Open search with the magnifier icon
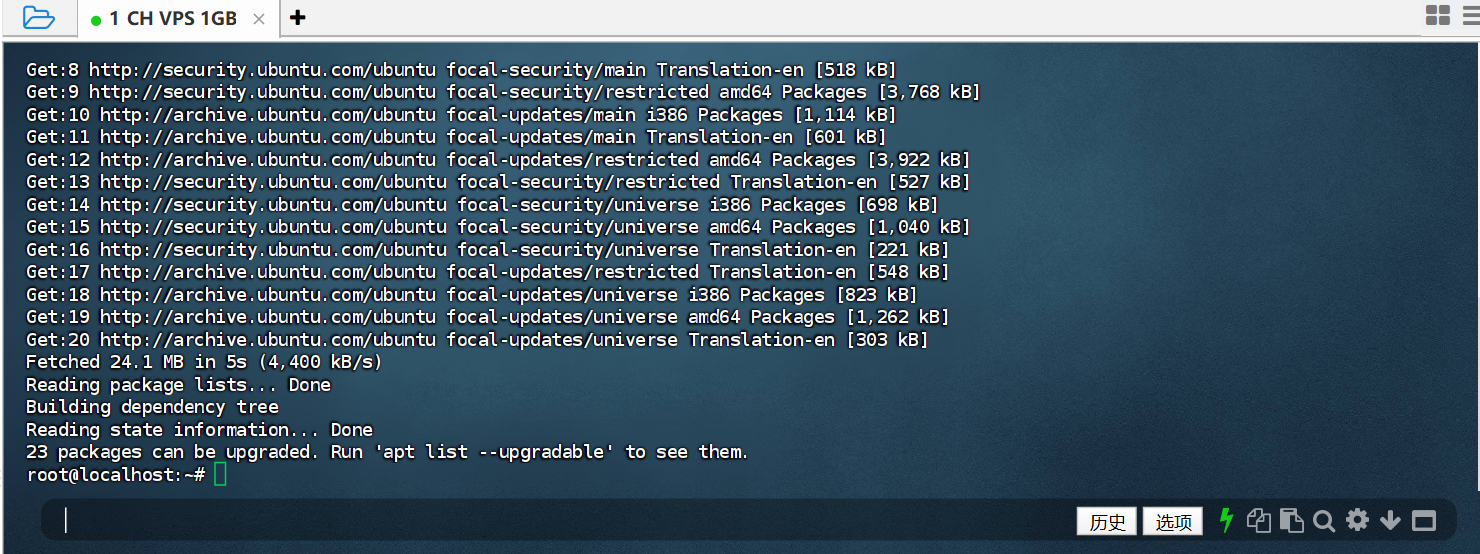Screen dimensions: 1480x554 [x=1324, y=520]
